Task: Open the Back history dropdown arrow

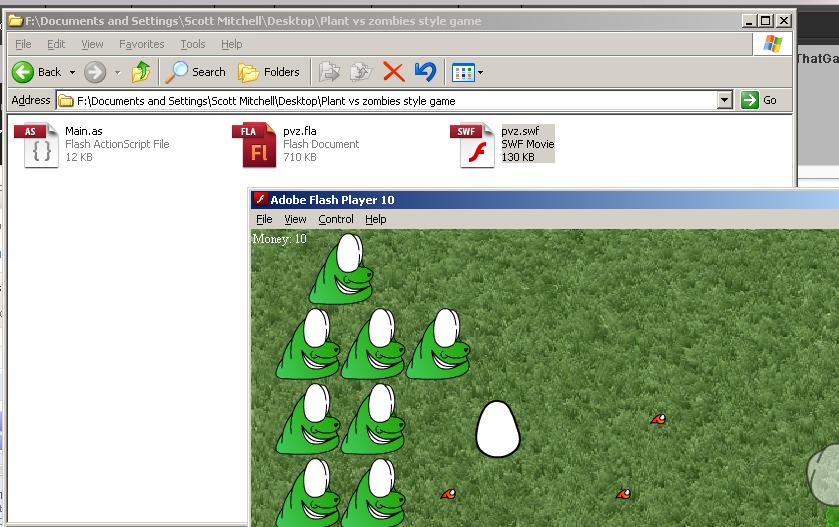Action: tap(72, 72)
